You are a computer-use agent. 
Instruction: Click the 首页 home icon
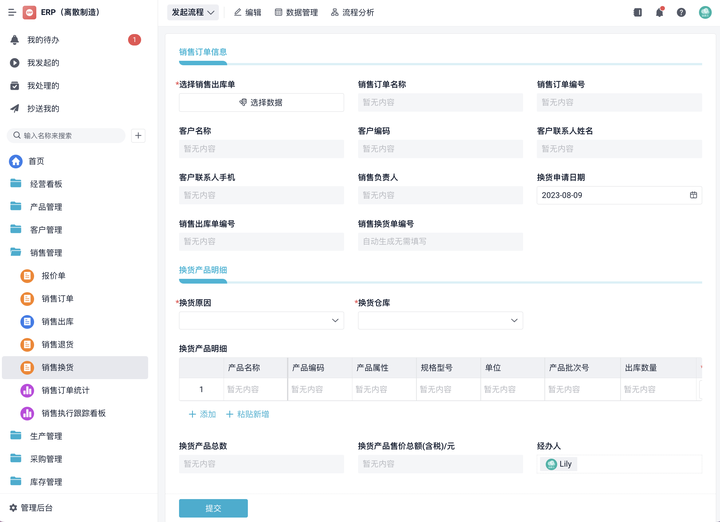pos(16,161)
